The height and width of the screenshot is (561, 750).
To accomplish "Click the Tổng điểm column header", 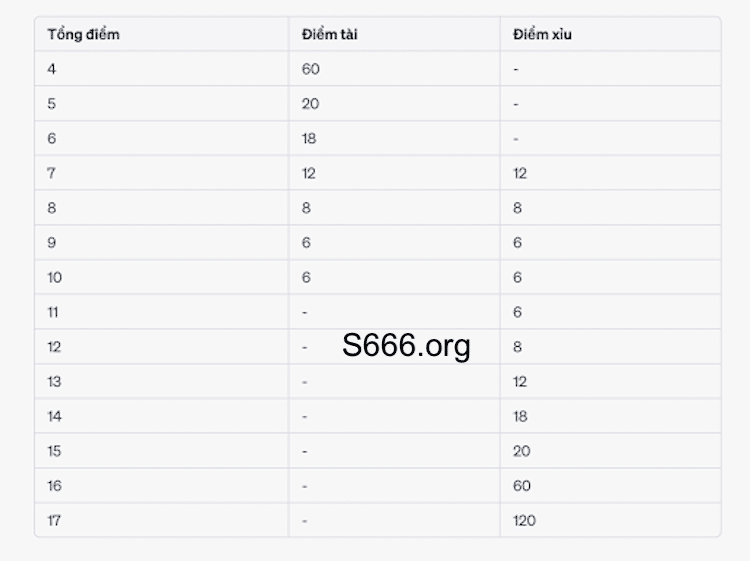I will [x=83, y=34].
